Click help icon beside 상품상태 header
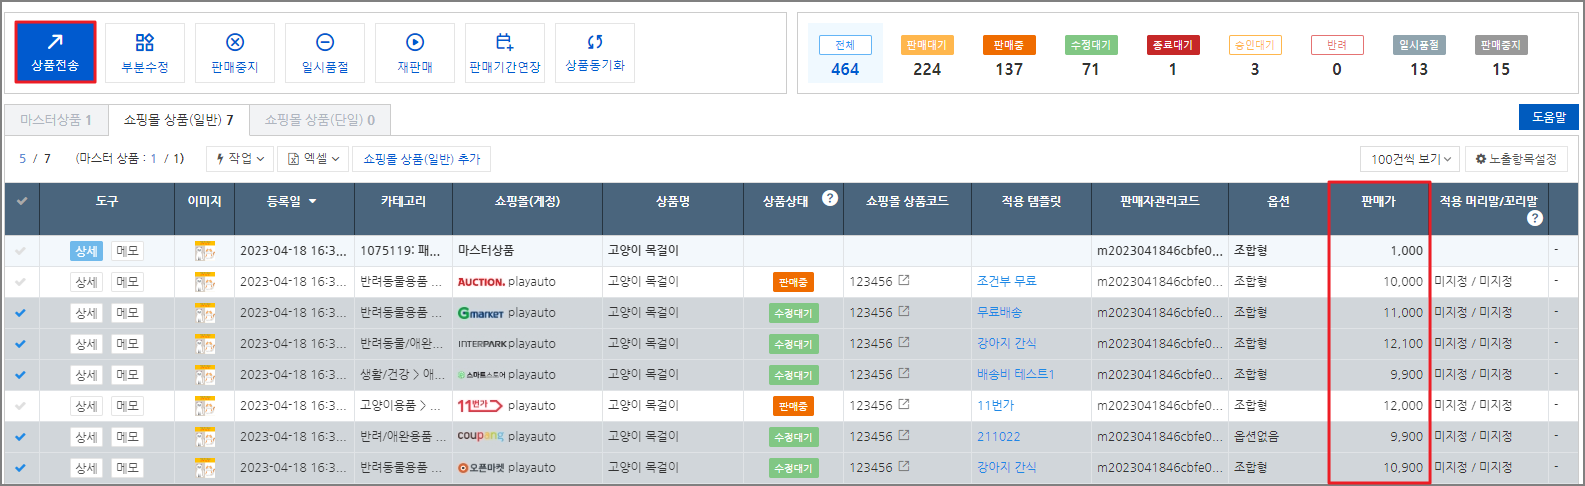The image size is (1585, 486). pyautogui.click(x=830, y=198)
